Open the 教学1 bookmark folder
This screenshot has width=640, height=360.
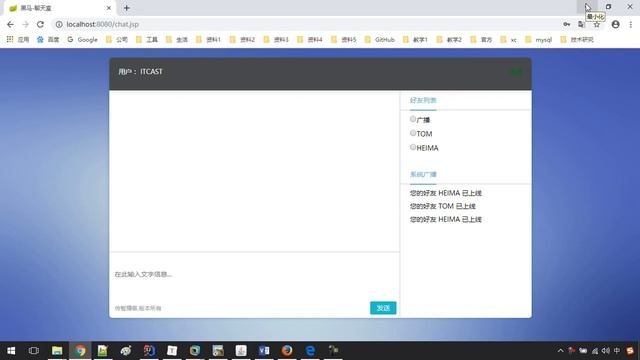(x=415, y=40)
